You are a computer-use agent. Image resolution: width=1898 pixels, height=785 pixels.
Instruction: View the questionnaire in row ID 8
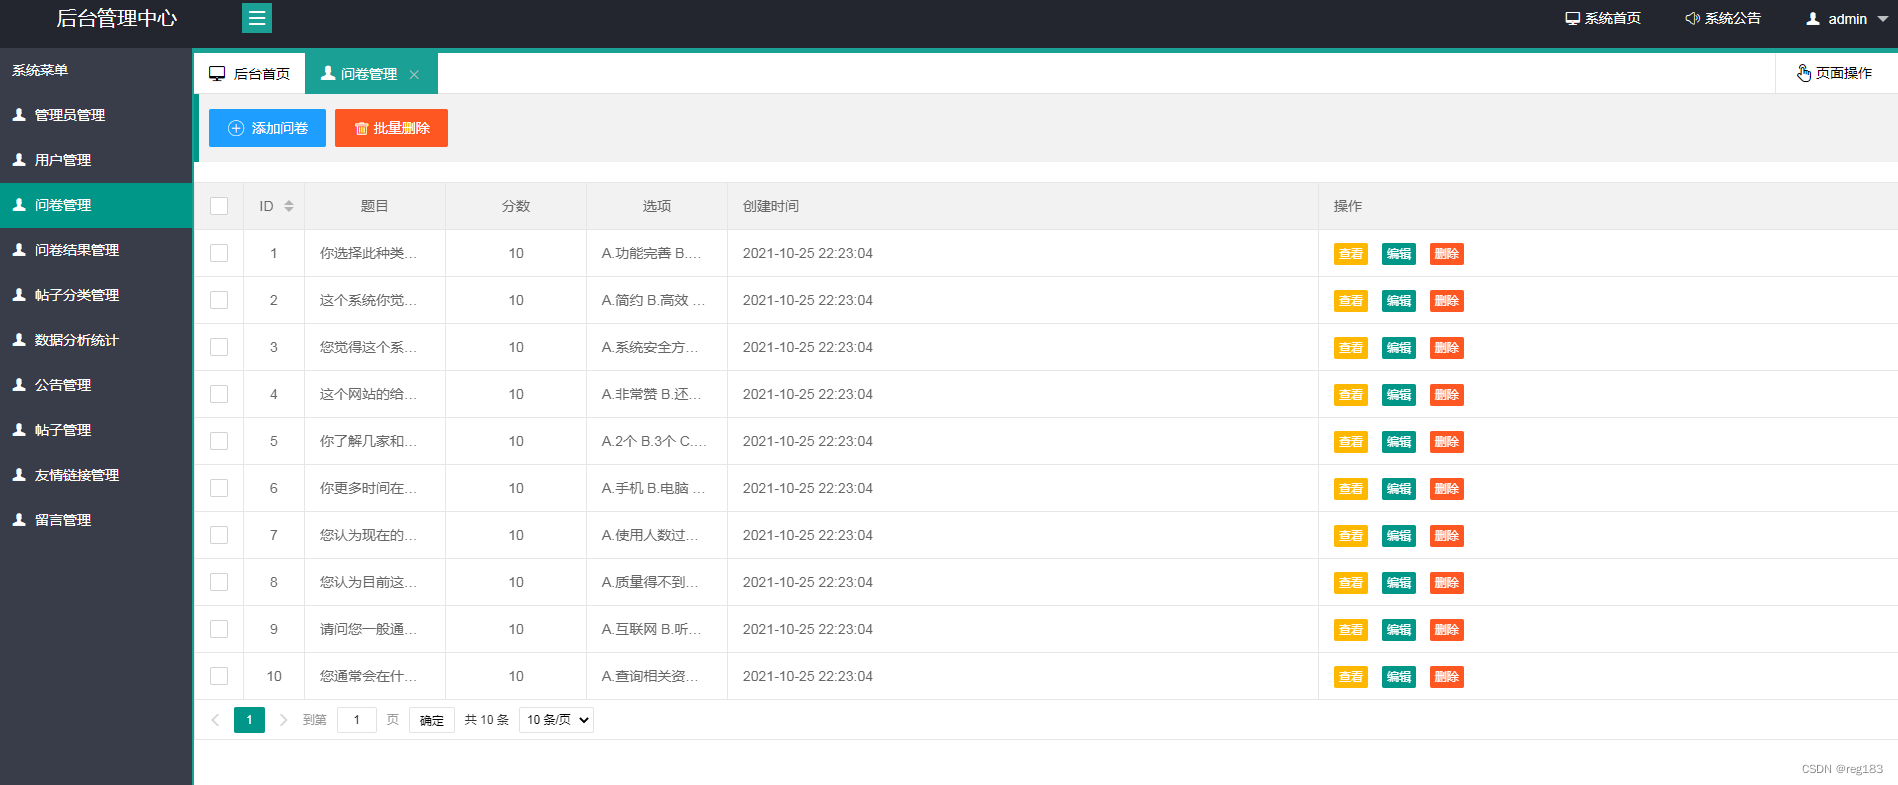1350,583
